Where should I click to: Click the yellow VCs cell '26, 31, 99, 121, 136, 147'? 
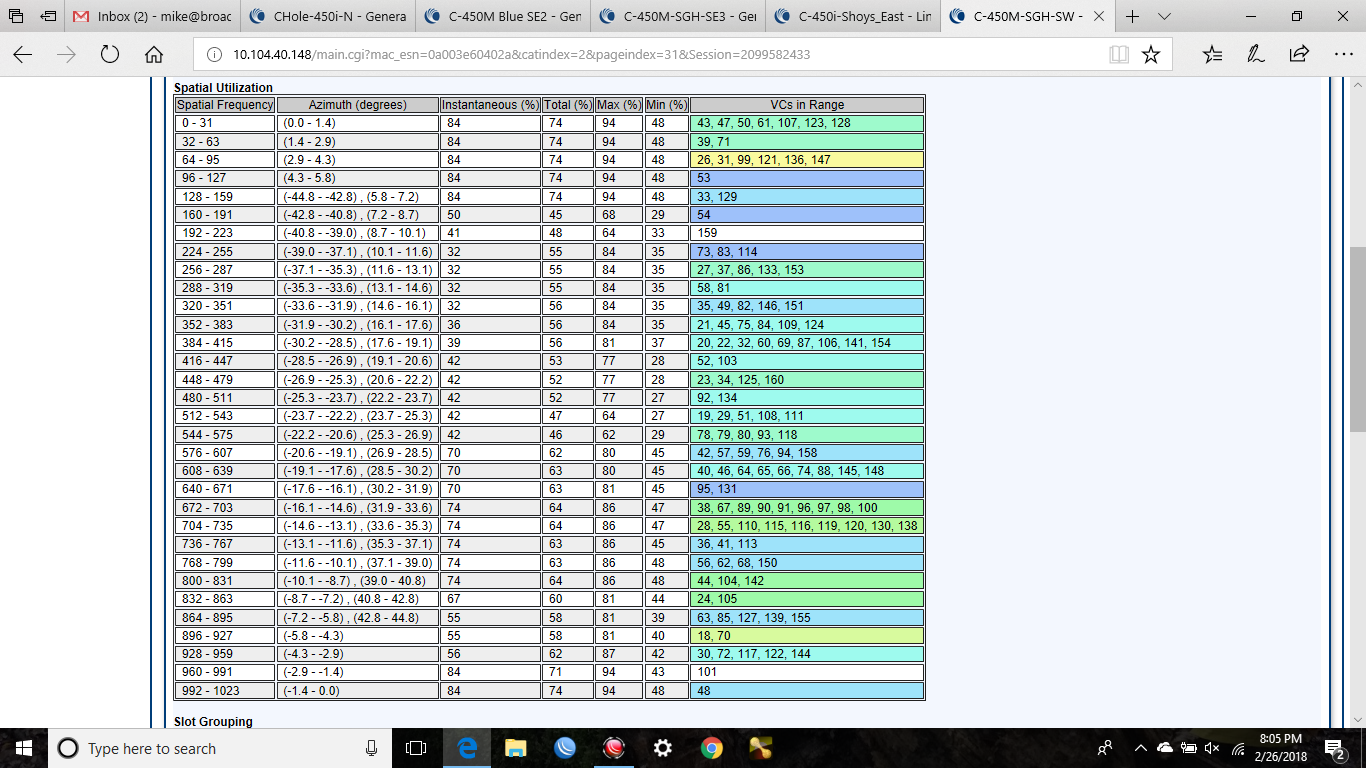(x=806, y=160)
